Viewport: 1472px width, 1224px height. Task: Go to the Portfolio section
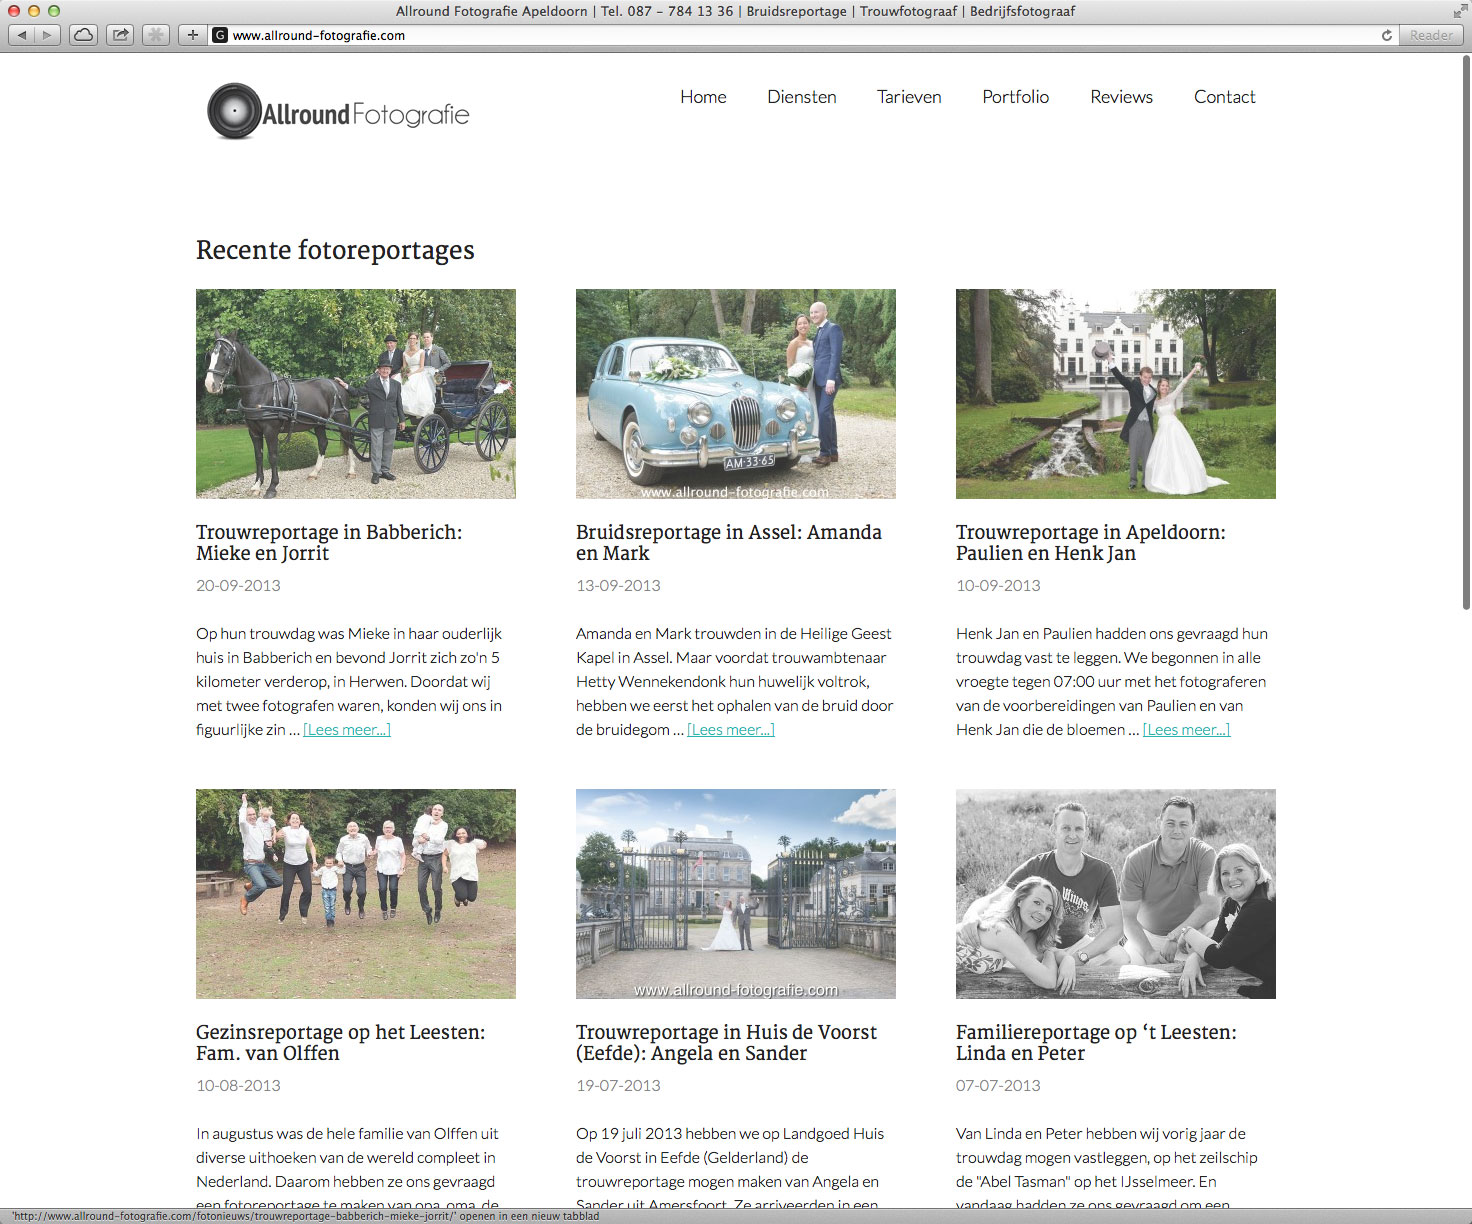point(1015,97)
